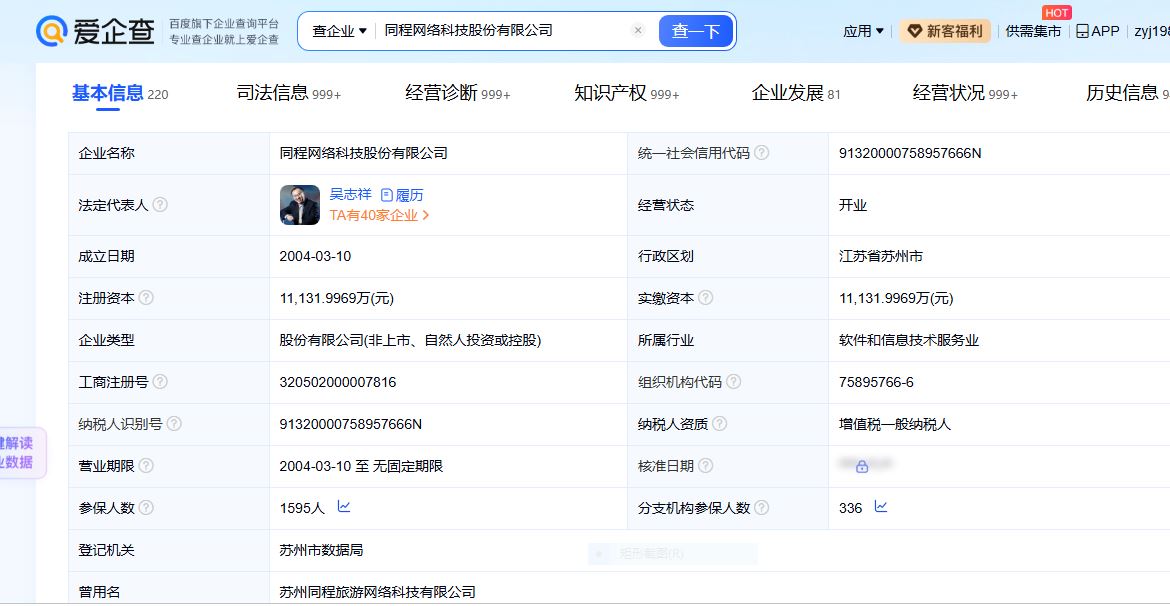Image resolution: width=1170 pixels, height=606 pixels.
Task: Open the 新客福利 promotion button
Action: [945, 31]
